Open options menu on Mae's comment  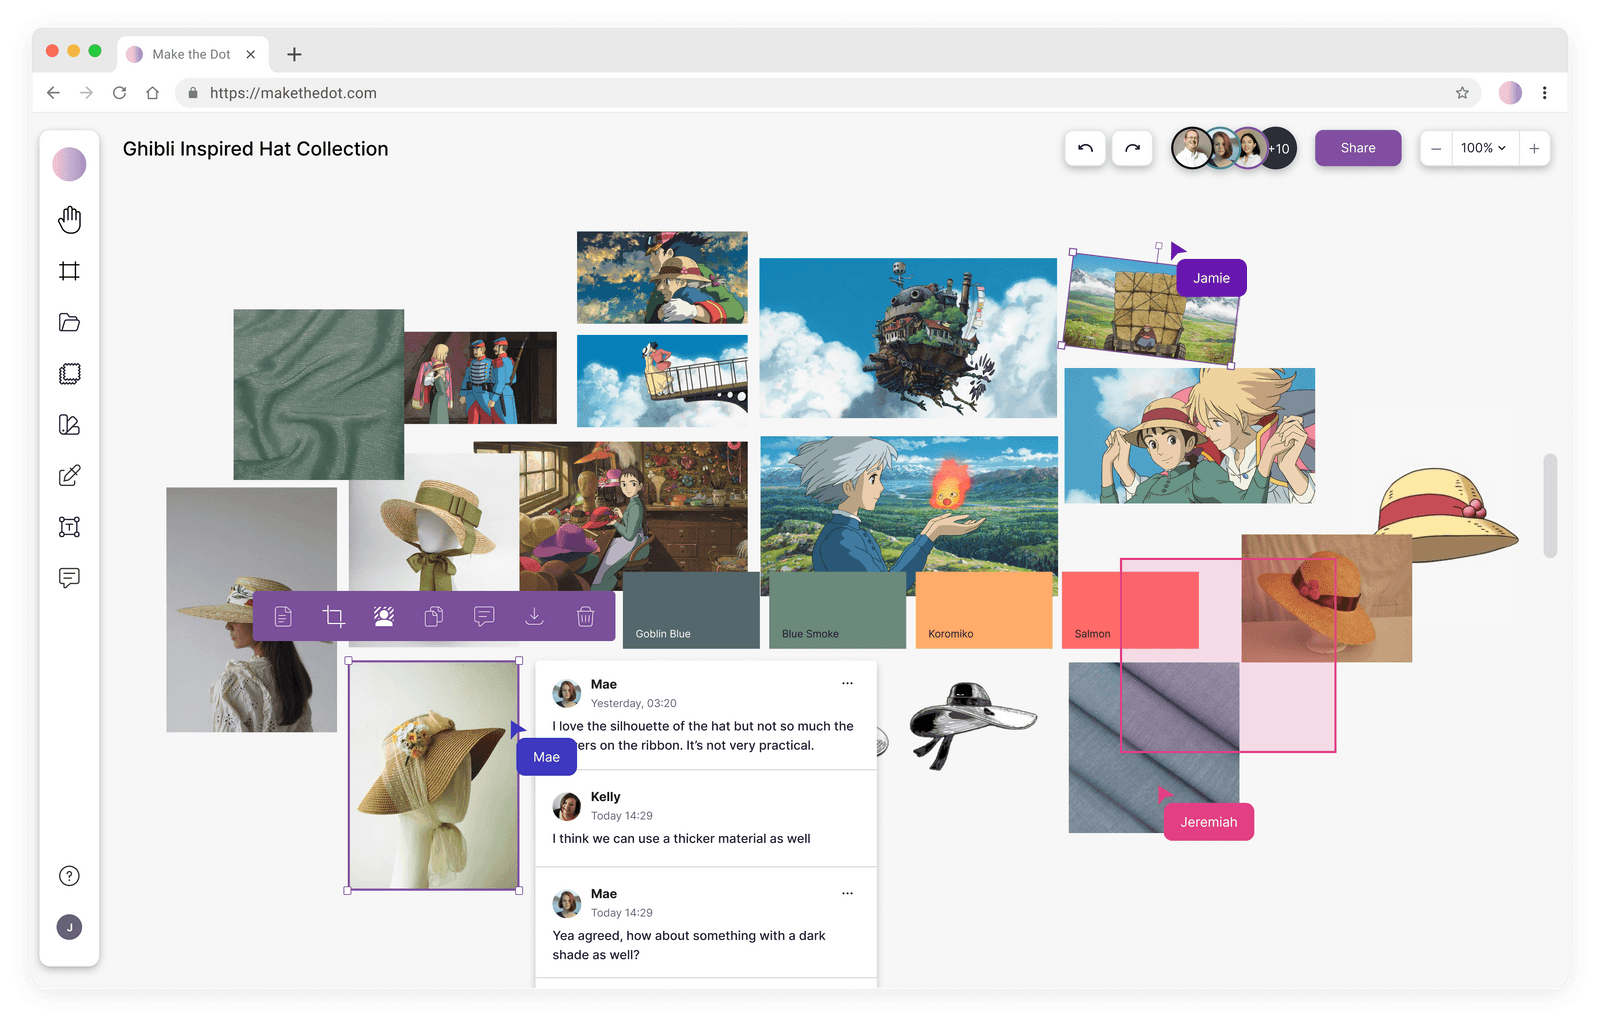(x=847, y=683)
